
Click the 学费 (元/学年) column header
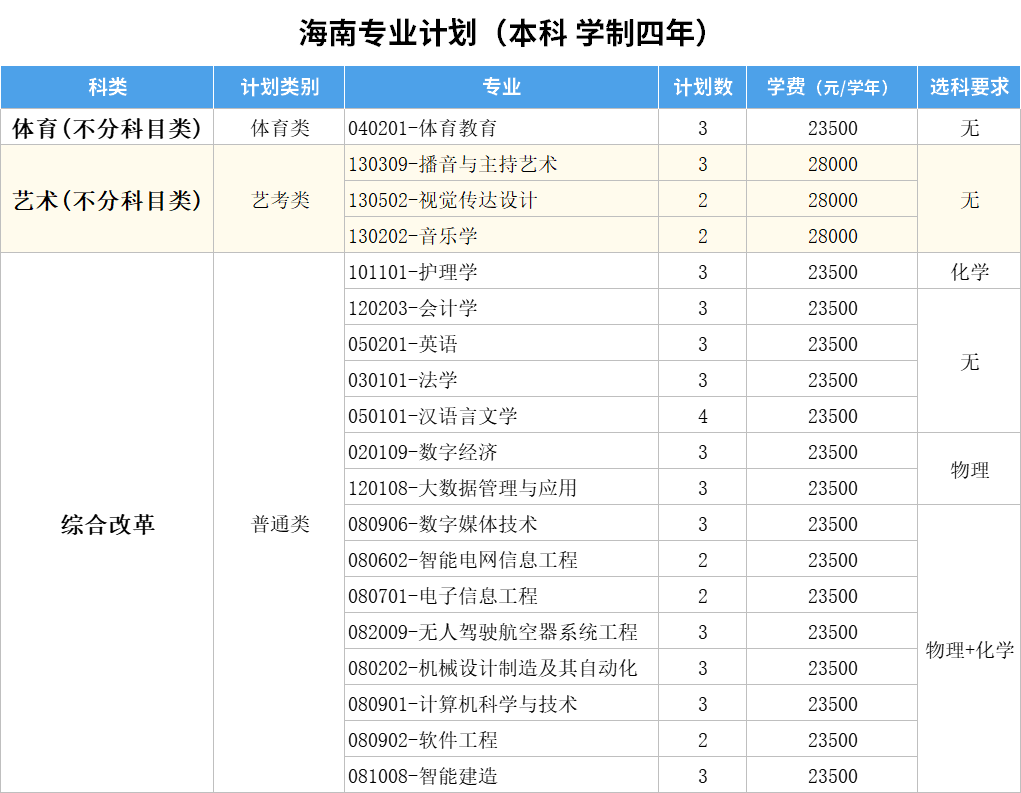tap(831, 87)
